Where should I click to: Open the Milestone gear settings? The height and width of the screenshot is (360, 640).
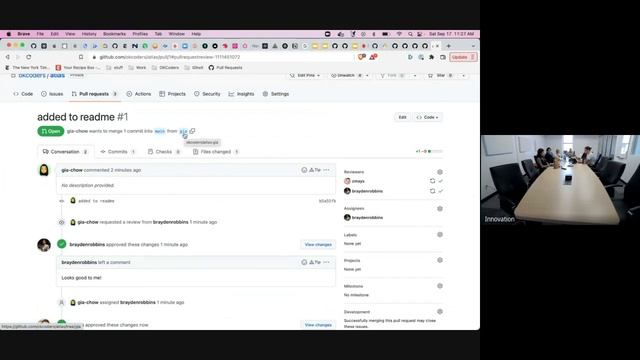pos(440,286)
